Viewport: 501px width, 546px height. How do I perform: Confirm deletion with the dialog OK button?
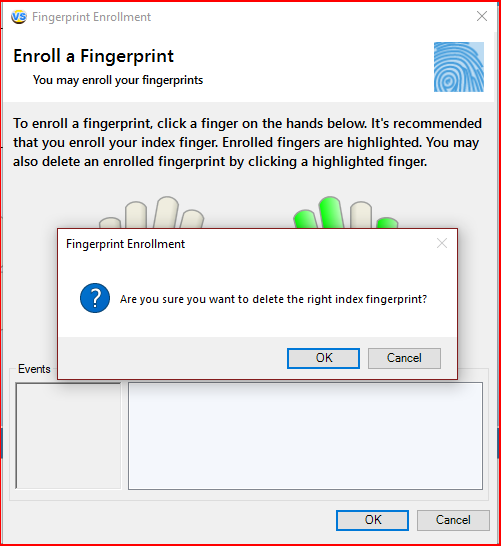pos(323,358)
